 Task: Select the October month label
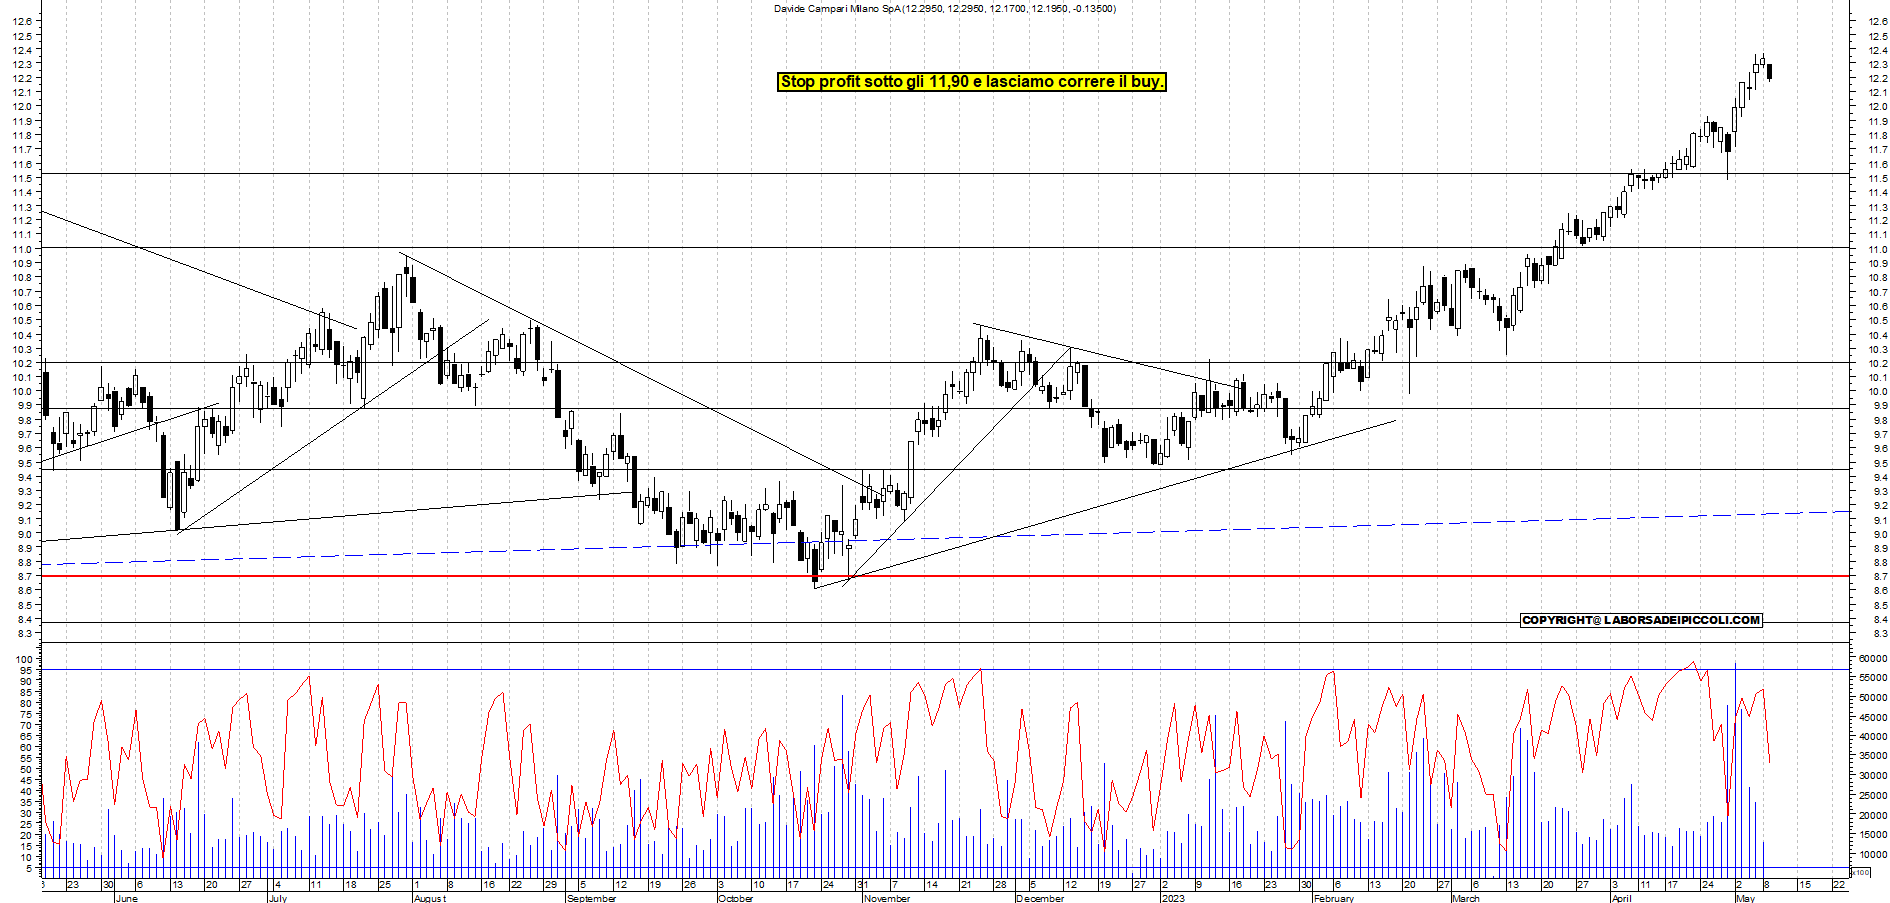[x=736, y=898]
